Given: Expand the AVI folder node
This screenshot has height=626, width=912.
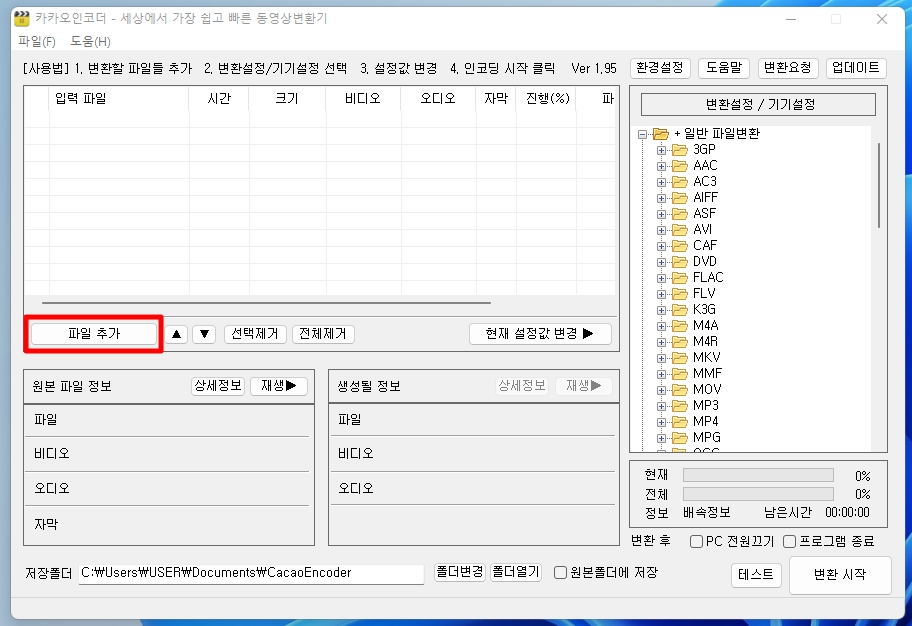Looking at the screenshot, I should pyautogui.click(x=661, y=230).
